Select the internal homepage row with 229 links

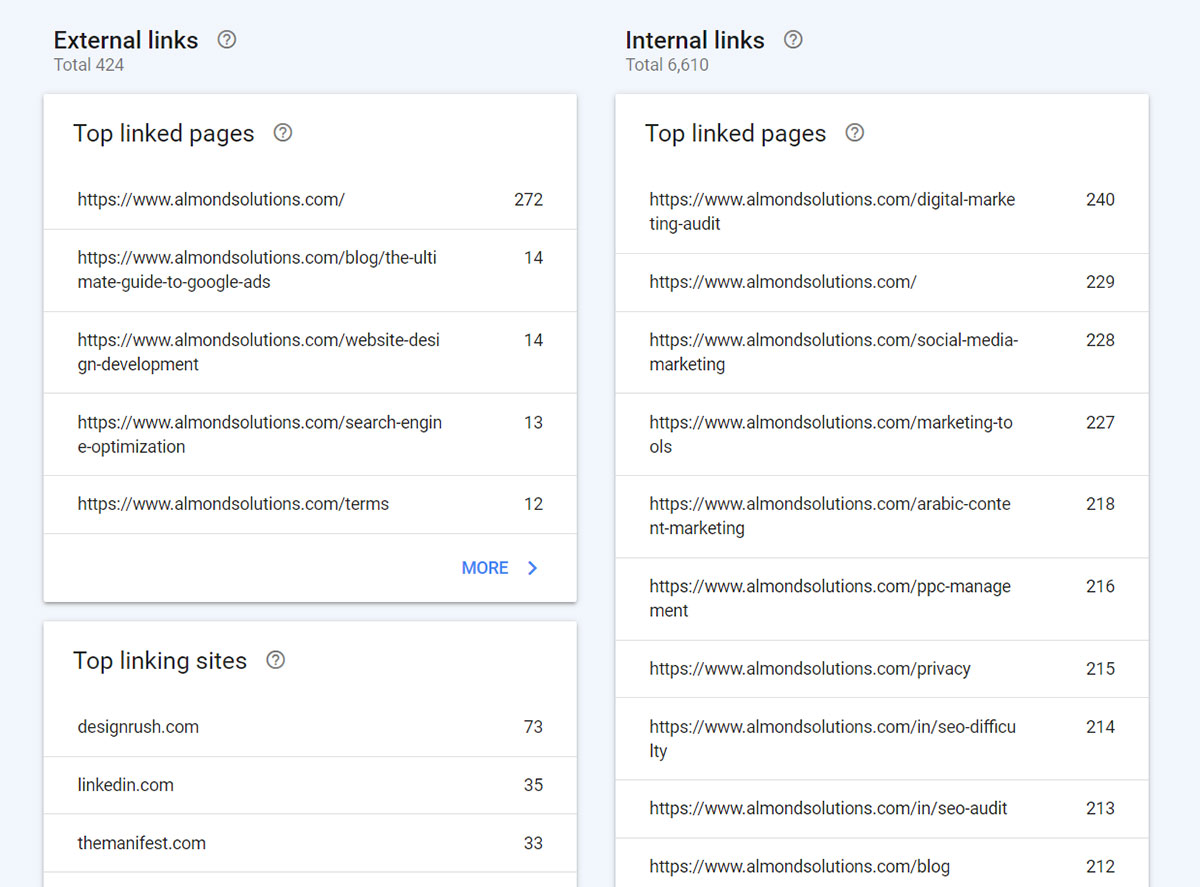point(882,282)
